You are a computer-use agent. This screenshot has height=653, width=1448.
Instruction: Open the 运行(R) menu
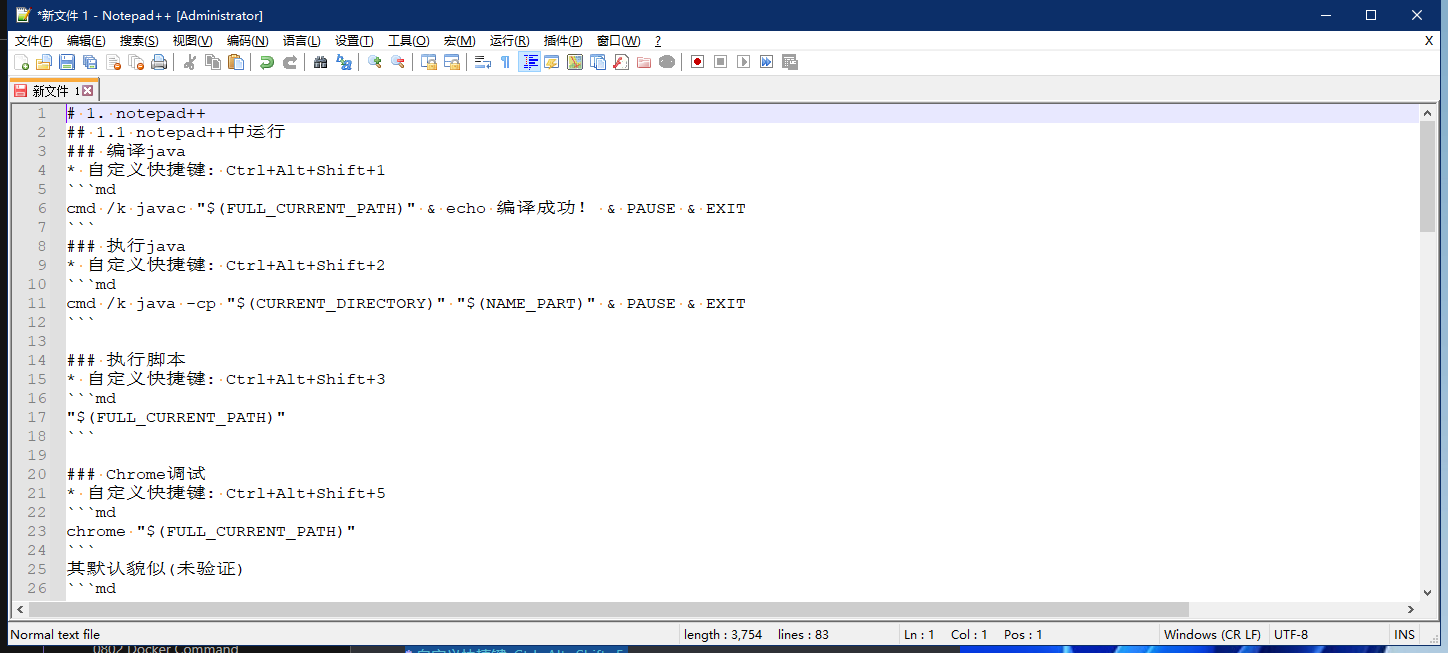508,40
